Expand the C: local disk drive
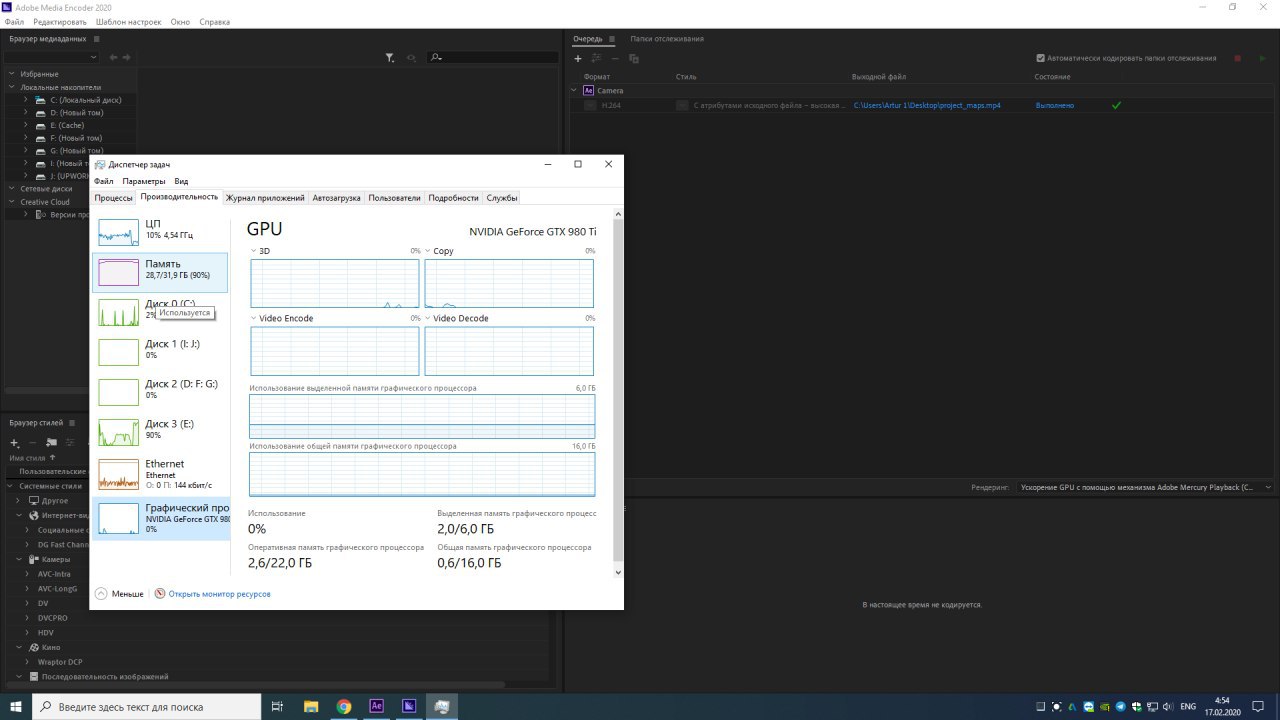Screen dimensions: 1280x720 (x=26, y=100)
